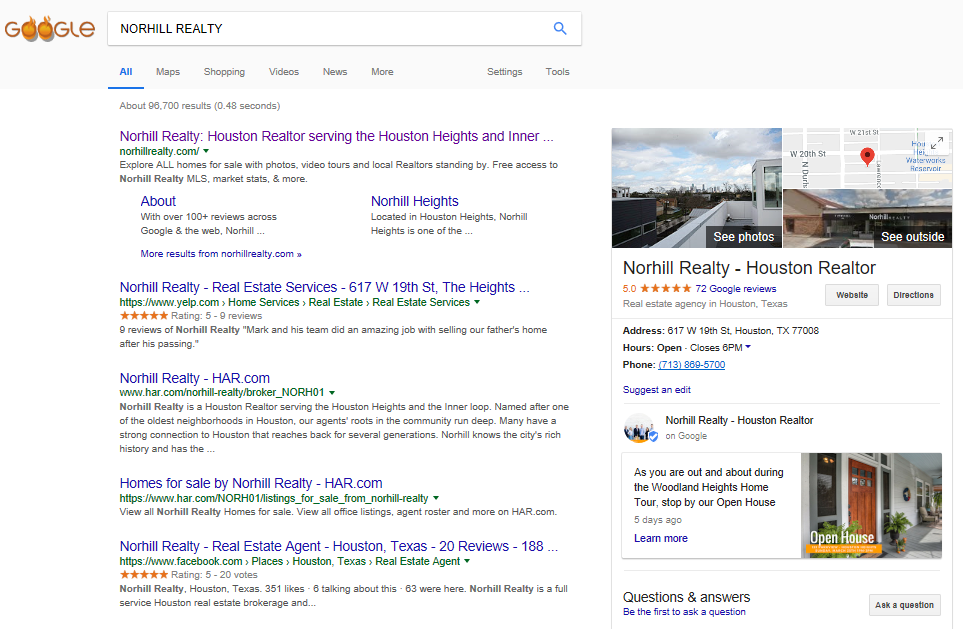This screenshot has height=629, width=963.
Task: Click the Norhill Realty - Houston Realtor panel title
Action: point(749,268)
